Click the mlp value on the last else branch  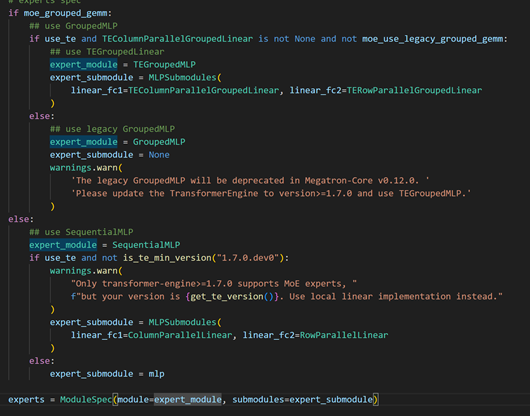156,374
